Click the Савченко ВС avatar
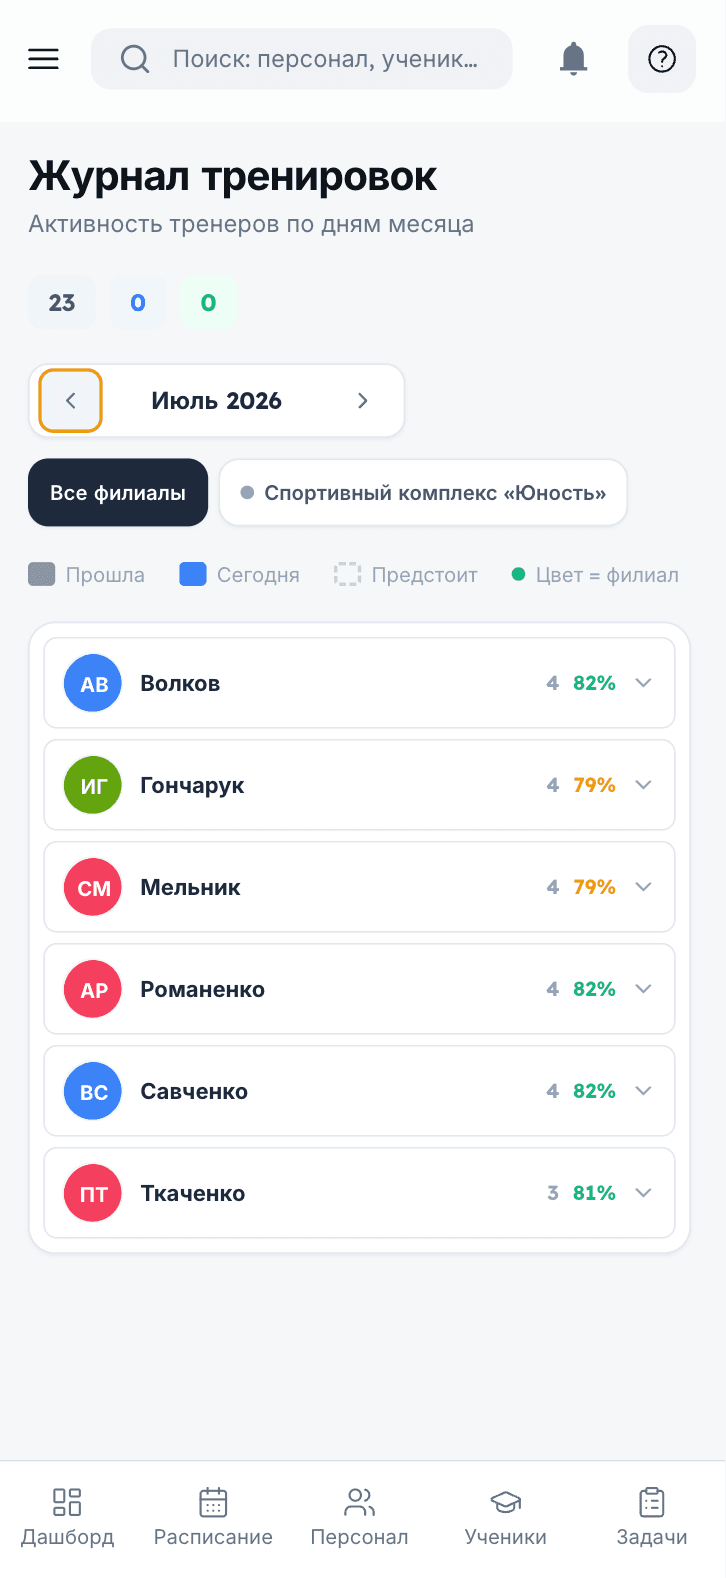The image size is (726, 1578). tap(93, 1091)
